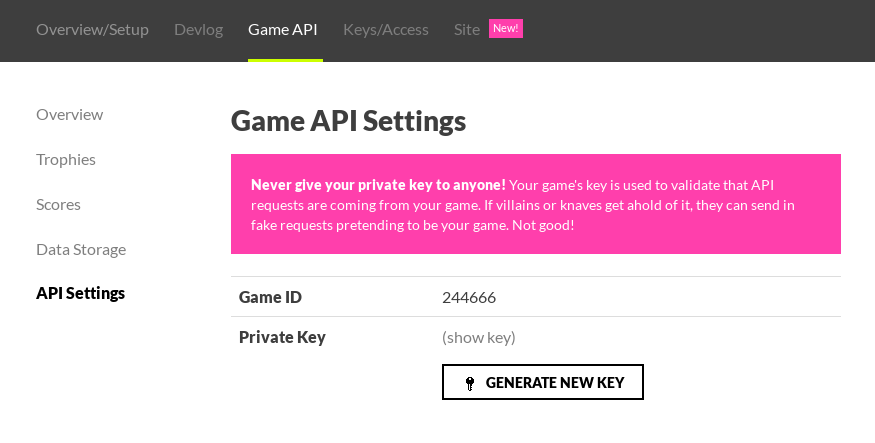Click the Game ID value 244666
The height and width of the screenshot is (443, 875).
click(x=469, y=297)
